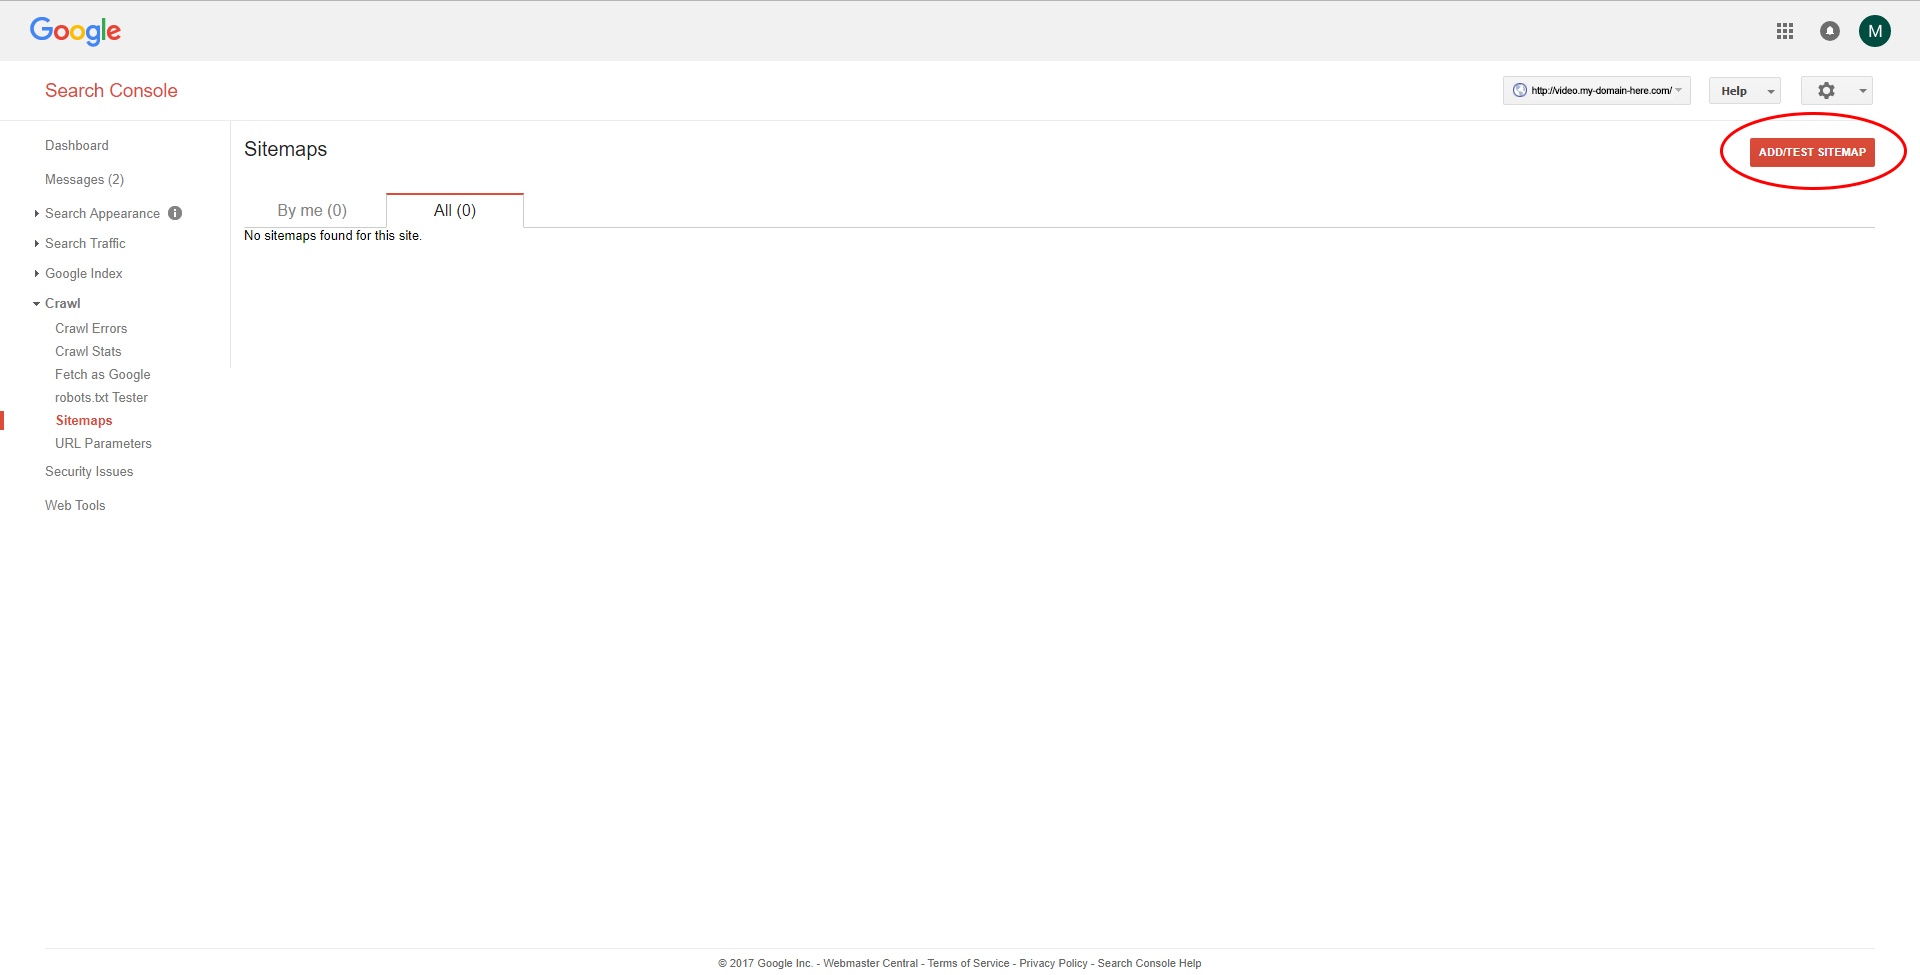Select Sitemaps in the Crawl menu
Screen dimensions: 1920x975
point(84,421)
